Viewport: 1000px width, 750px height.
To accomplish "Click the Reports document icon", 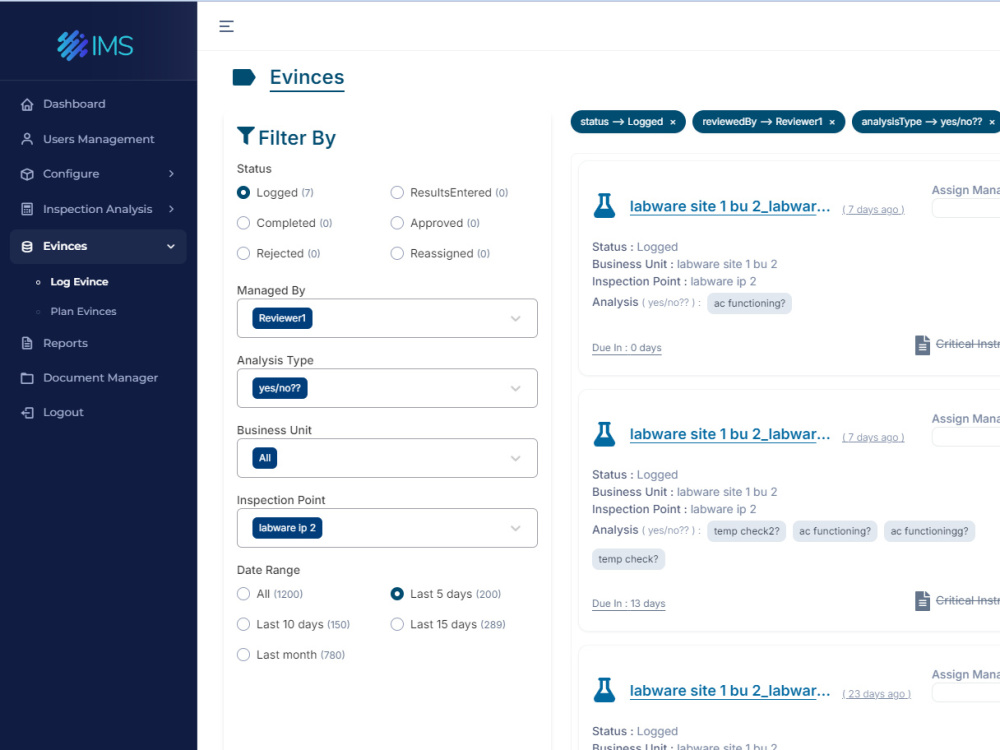I will 27,343.
